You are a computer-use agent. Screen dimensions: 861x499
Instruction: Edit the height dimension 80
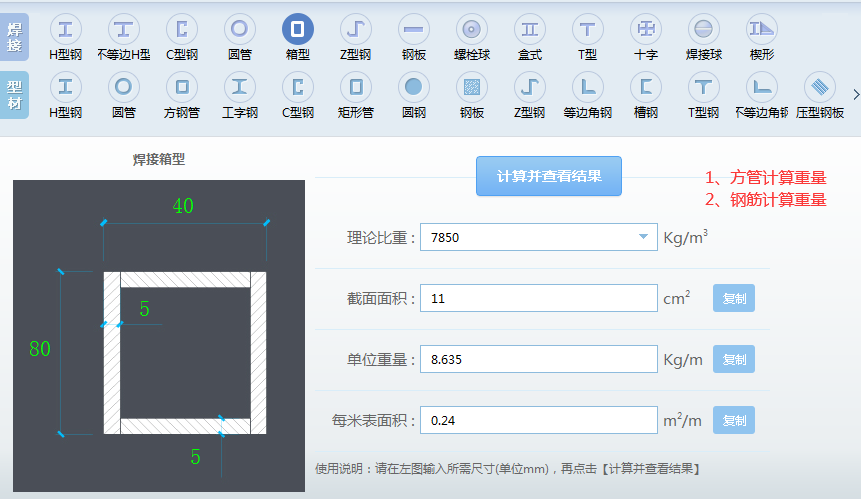[40, 349]
